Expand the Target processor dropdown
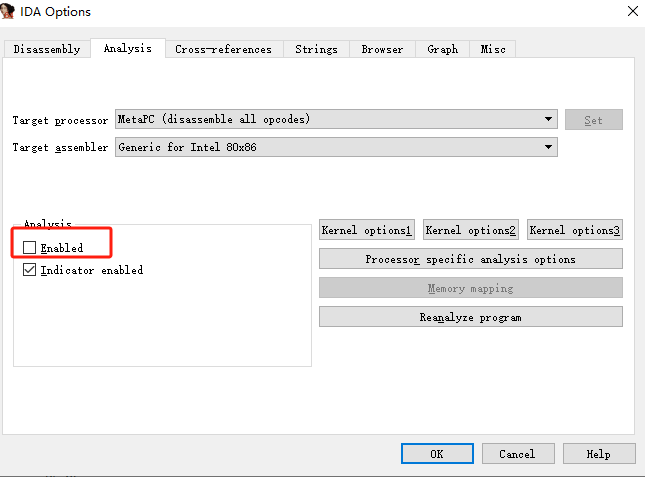 coord(549,120)
